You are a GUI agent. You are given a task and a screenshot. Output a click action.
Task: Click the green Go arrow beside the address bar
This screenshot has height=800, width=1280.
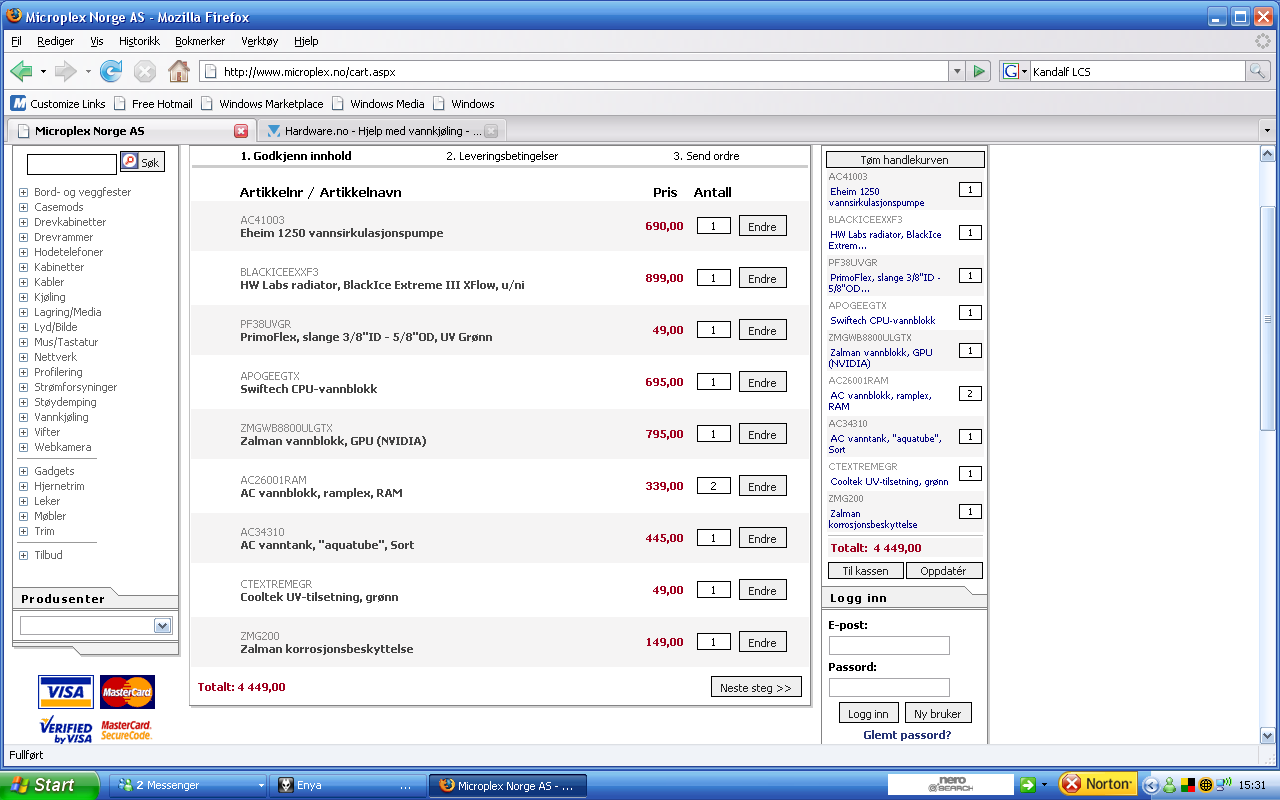[x=979, y=71]
